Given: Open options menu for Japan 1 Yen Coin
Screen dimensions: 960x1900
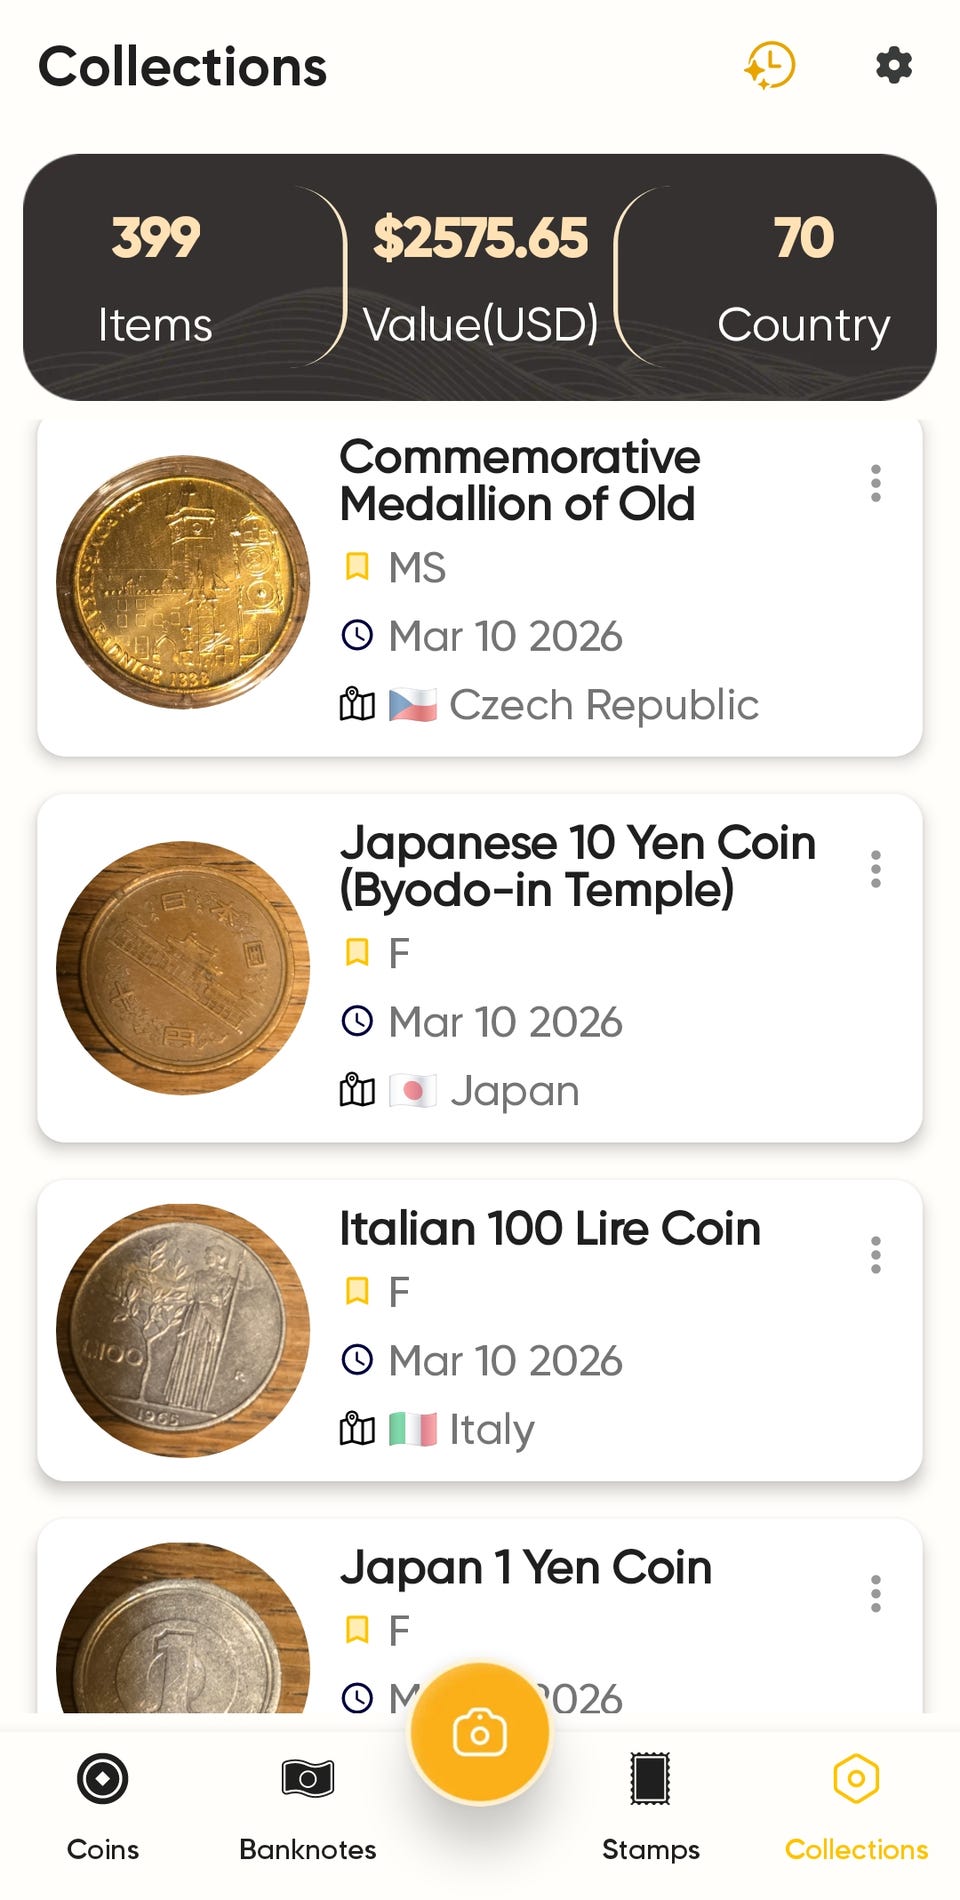Looking at the screenshot, I should click(876, 1594).
